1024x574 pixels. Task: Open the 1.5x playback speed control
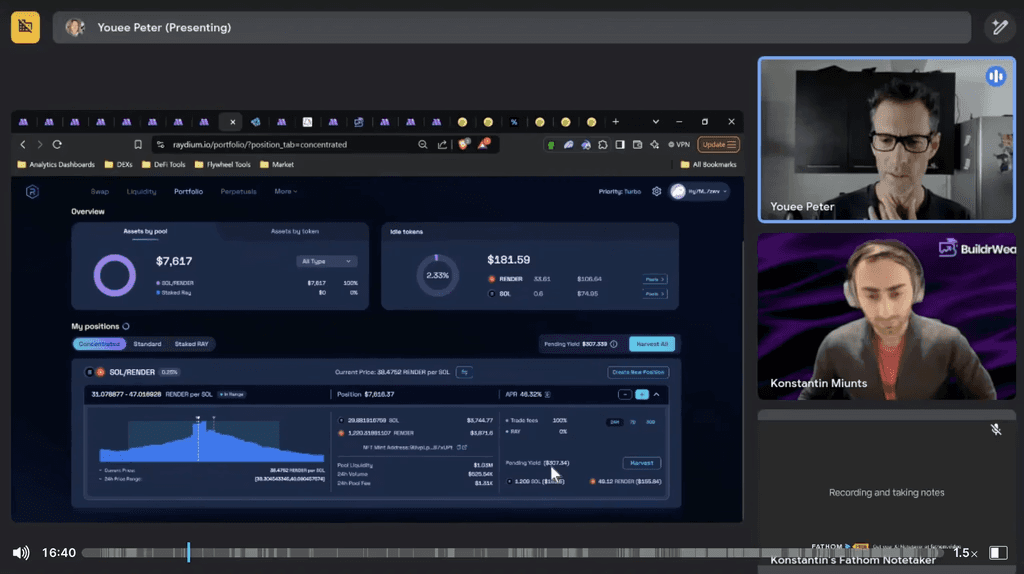[965, 552]
